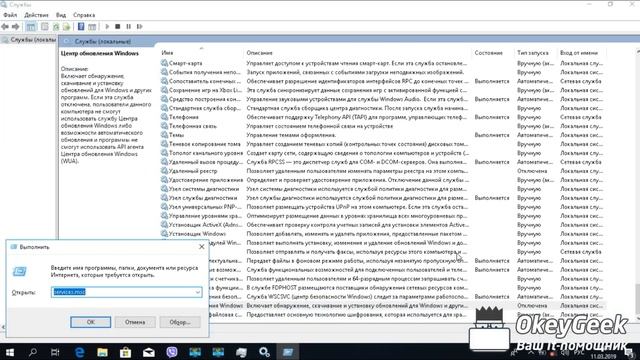Open the Действие menu
This screenshot has width=640, height=360.
pyautogui.click(x=36, y=15)
